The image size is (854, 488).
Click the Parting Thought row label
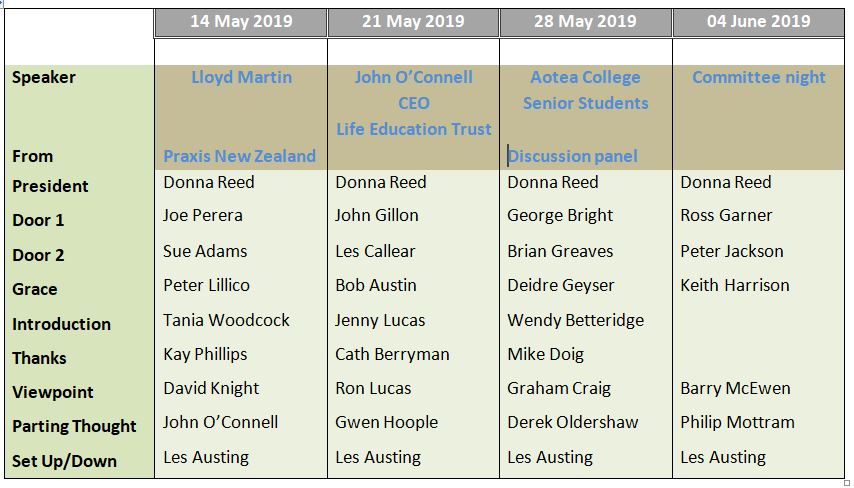click(74, 426)
